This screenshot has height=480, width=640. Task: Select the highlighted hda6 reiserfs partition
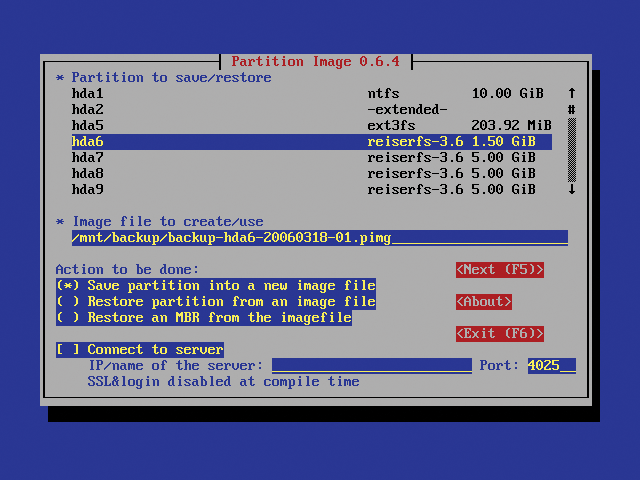pos(300,142)
